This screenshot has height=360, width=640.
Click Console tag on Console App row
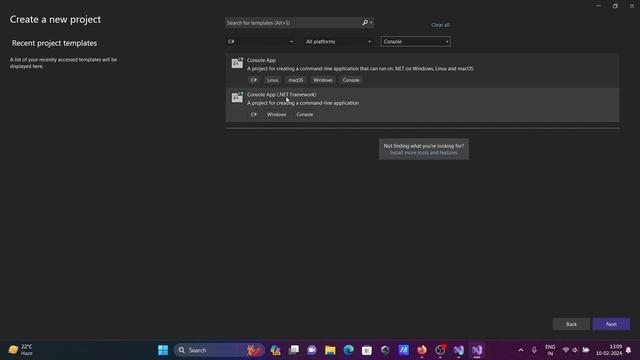point(351,80)
